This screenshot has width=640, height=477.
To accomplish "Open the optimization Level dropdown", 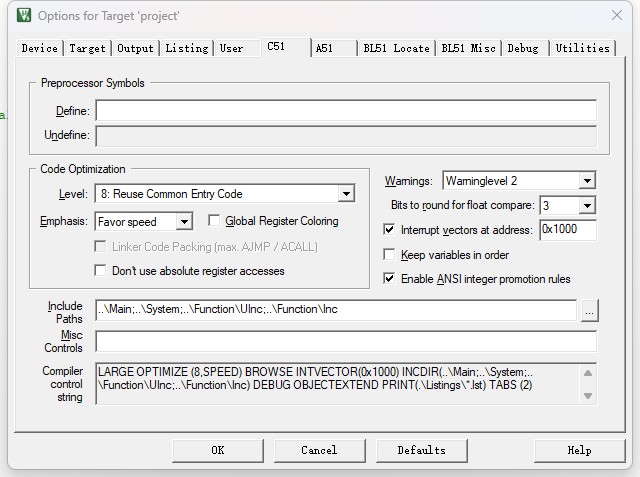I will coord(346,194).
